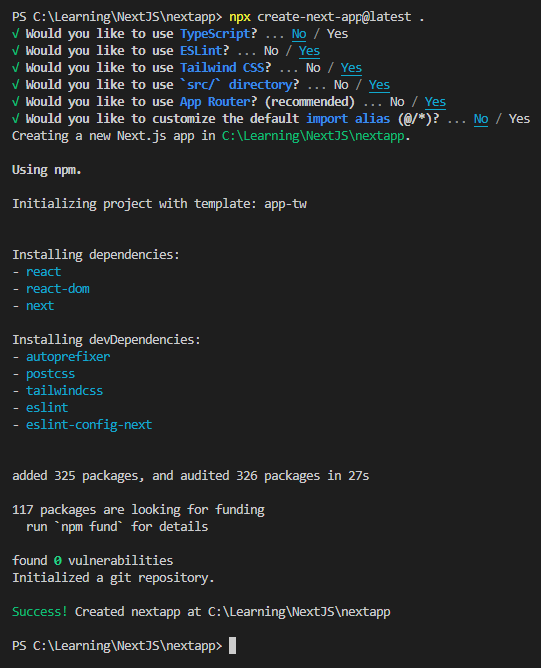
Task: Click the terminal cursor at final prompt
Action: [232, 645]
